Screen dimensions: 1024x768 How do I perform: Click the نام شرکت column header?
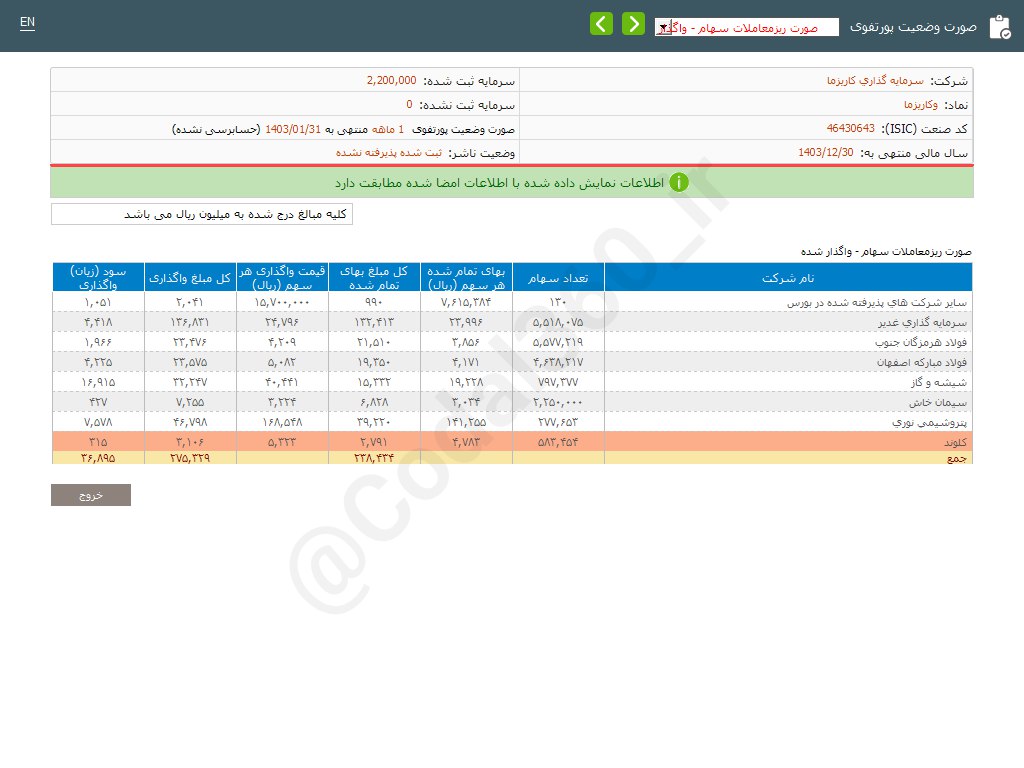tap(788, 277)
